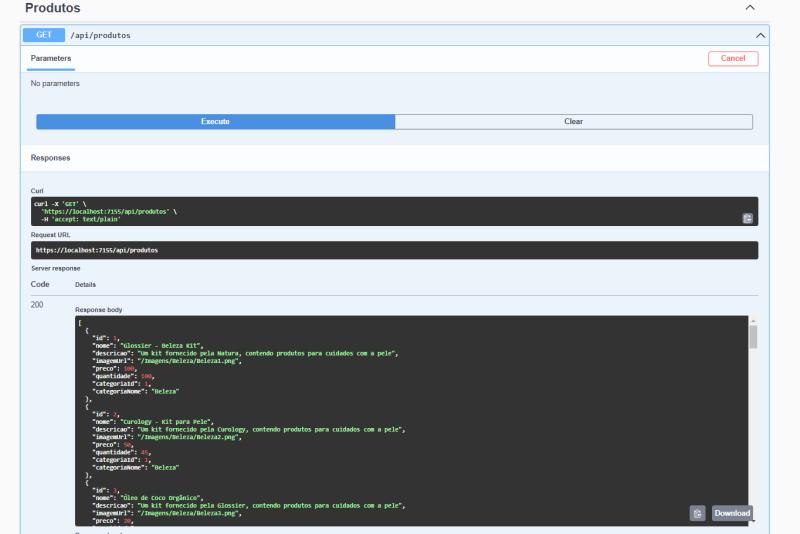Viewport: 800px width, 534px height.
Task: Click the Clear button
Action: click(x=573, y=121)
